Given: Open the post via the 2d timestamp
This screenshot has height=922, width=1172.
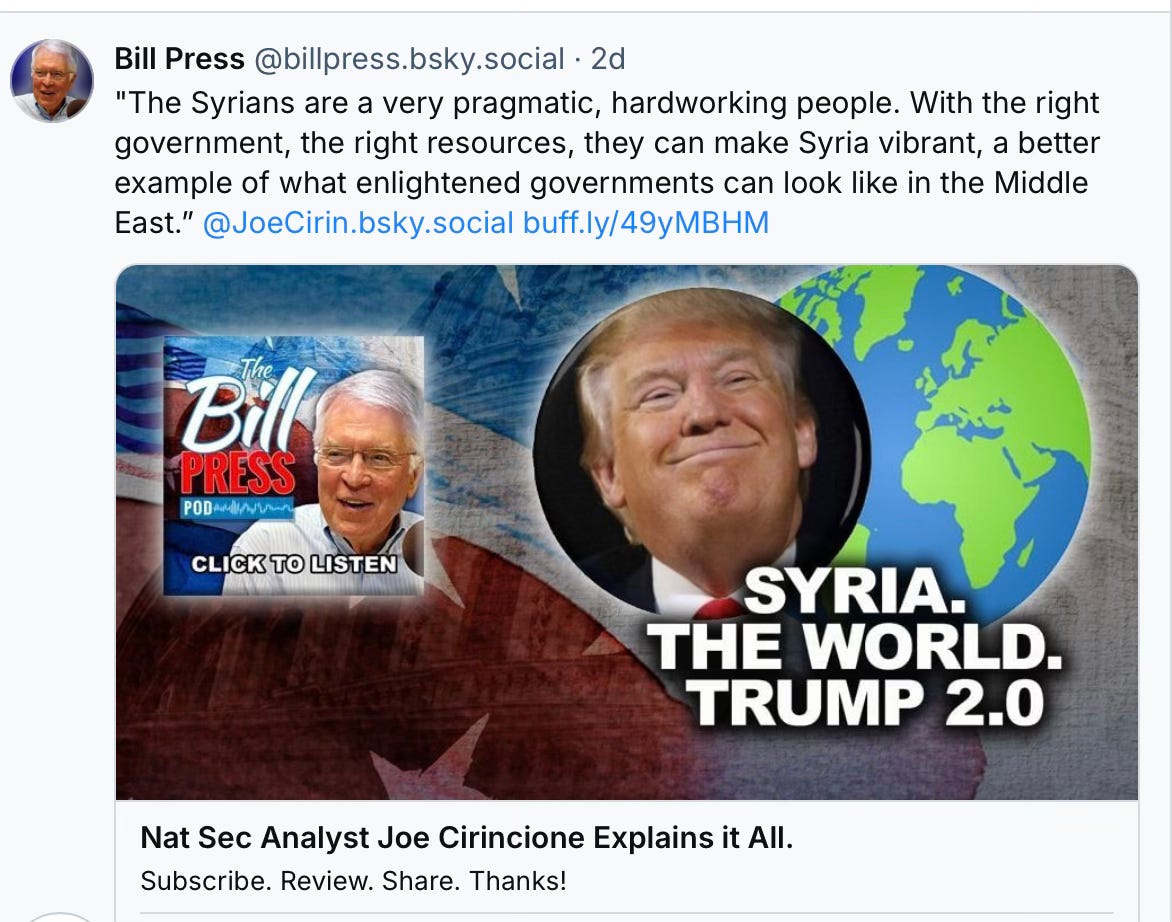Looking at the screenshot, I should pyautogui.click(x=608, y=59).
